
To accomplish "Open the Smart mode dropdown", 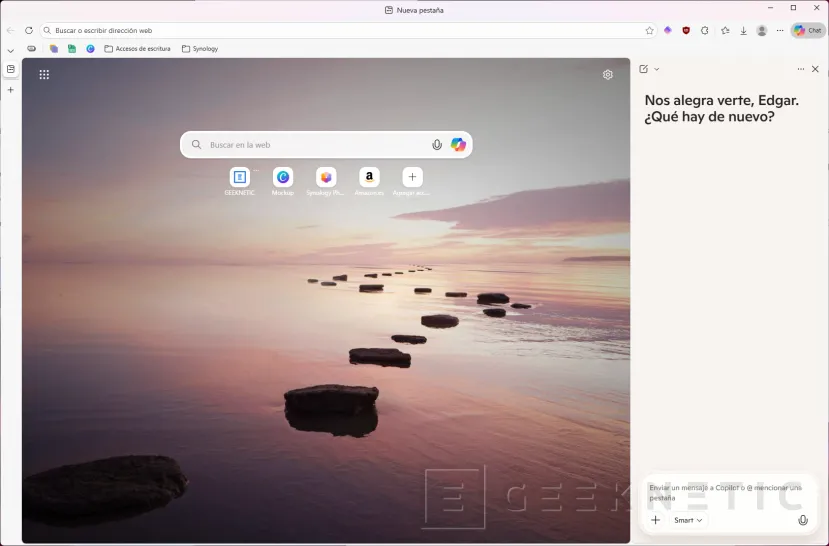I will [x=688, y=520].
